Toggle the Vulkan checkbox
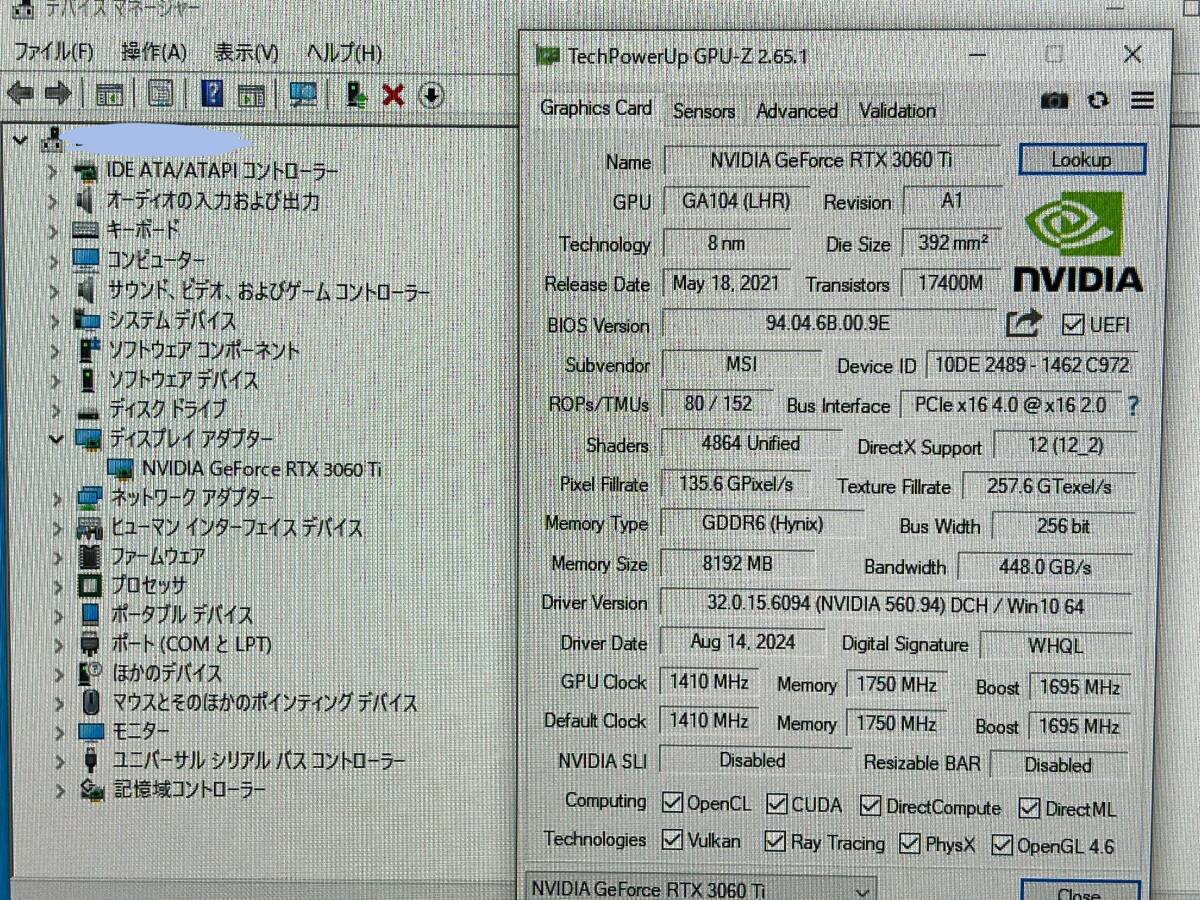 673,840
